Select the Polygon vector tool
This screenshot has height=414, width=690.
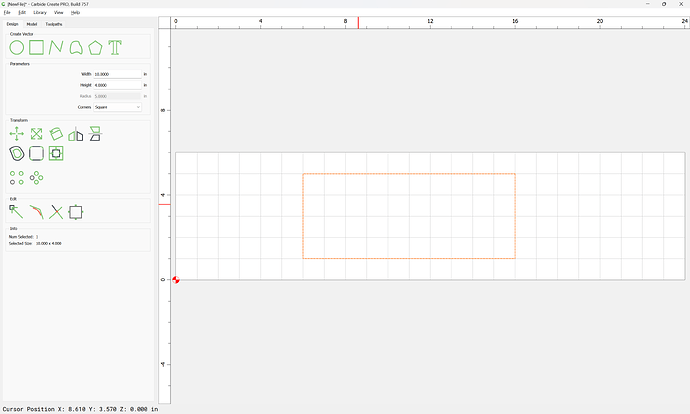(x=95, y=47)
